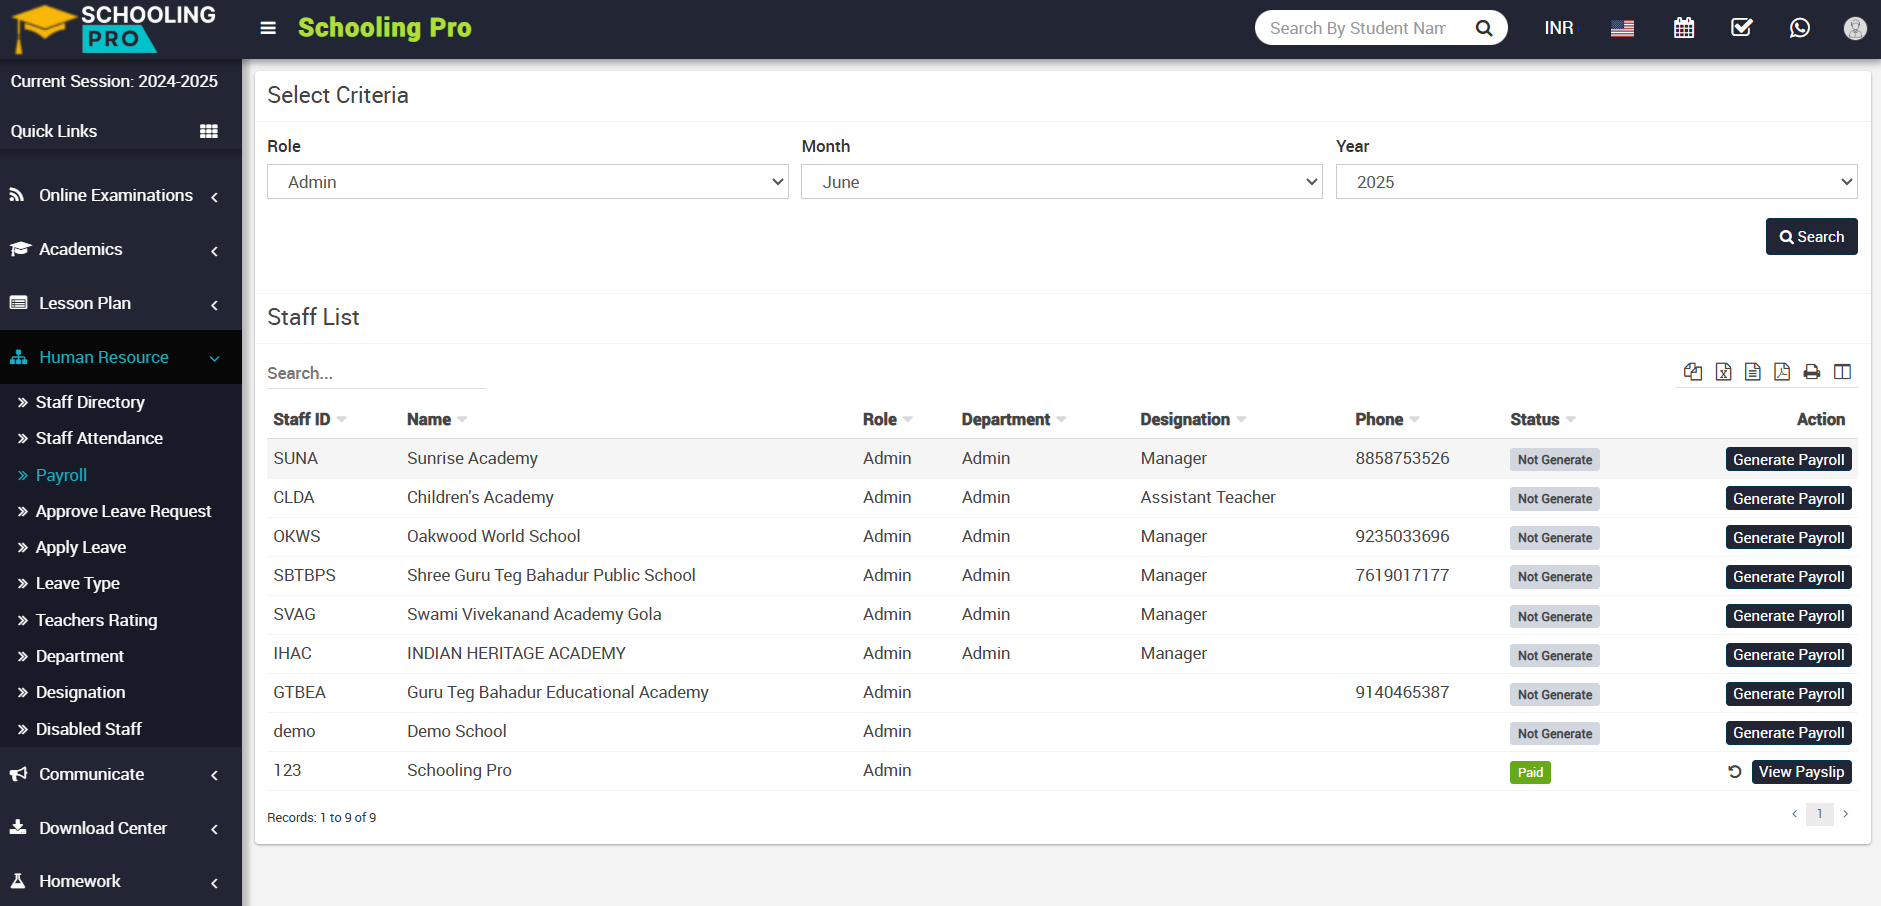Open Disabled Staff submenu item
1881x906 pixels.
[x=88, y=729]
